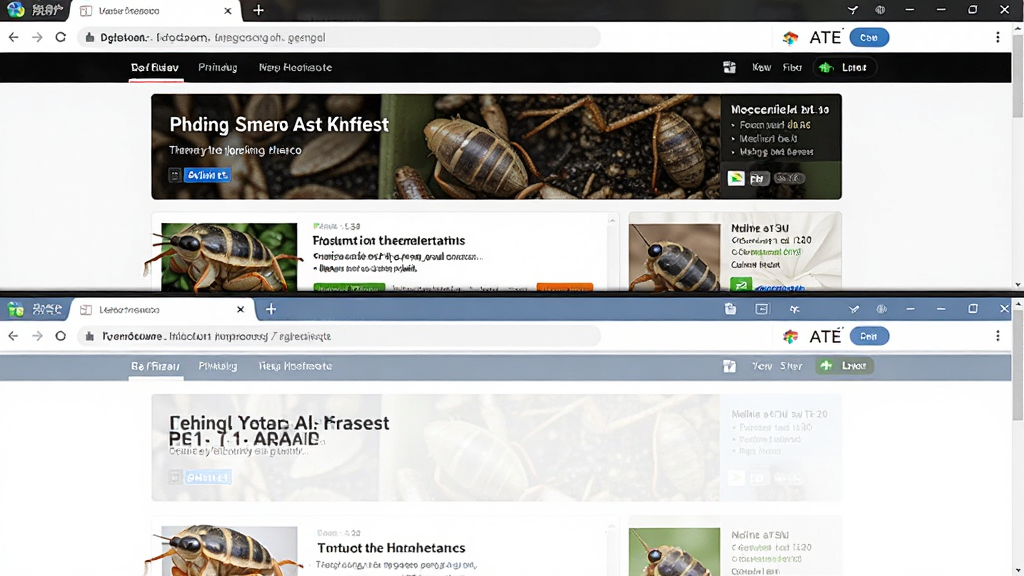Select the 'Phinidug' nav tab in top window
Screen dimensions: 1024x576
[x=217, y=67]
